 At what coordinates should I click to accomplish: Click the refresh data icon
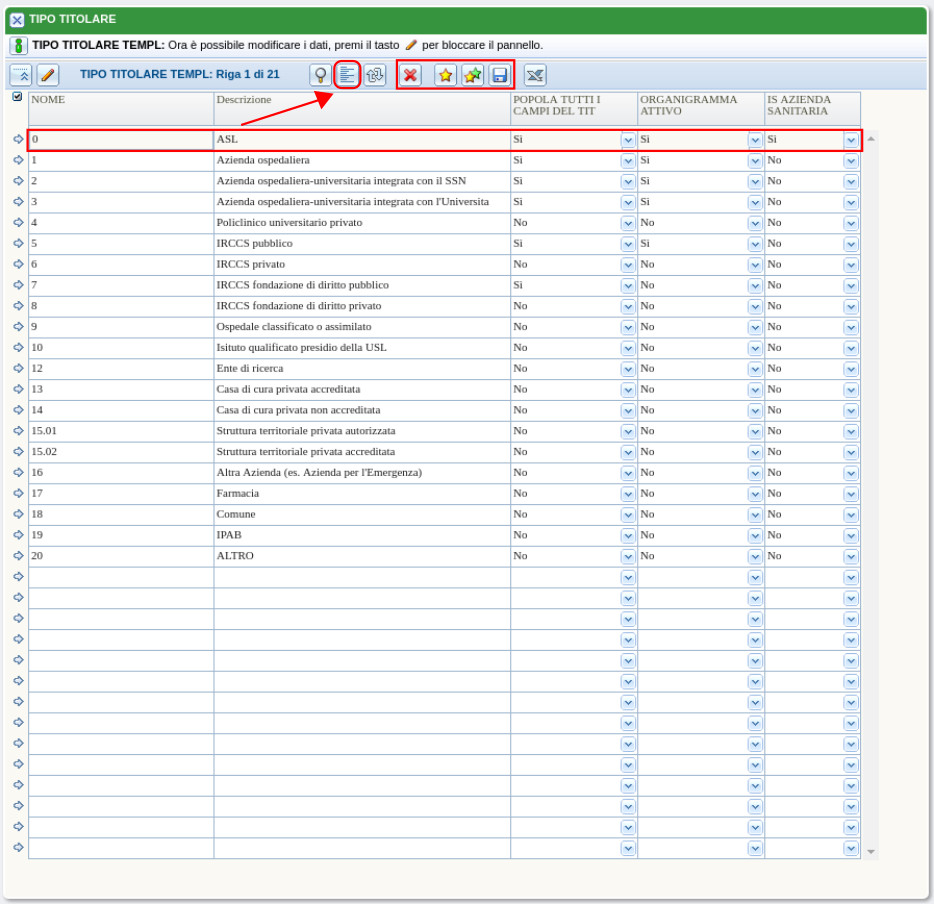pos(374,75)
